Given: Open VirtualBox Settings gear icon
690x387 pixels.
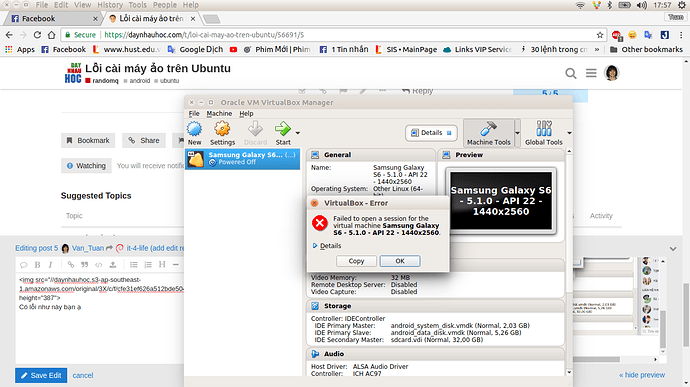Looking at the screenshot, I should tap(222, 129).
